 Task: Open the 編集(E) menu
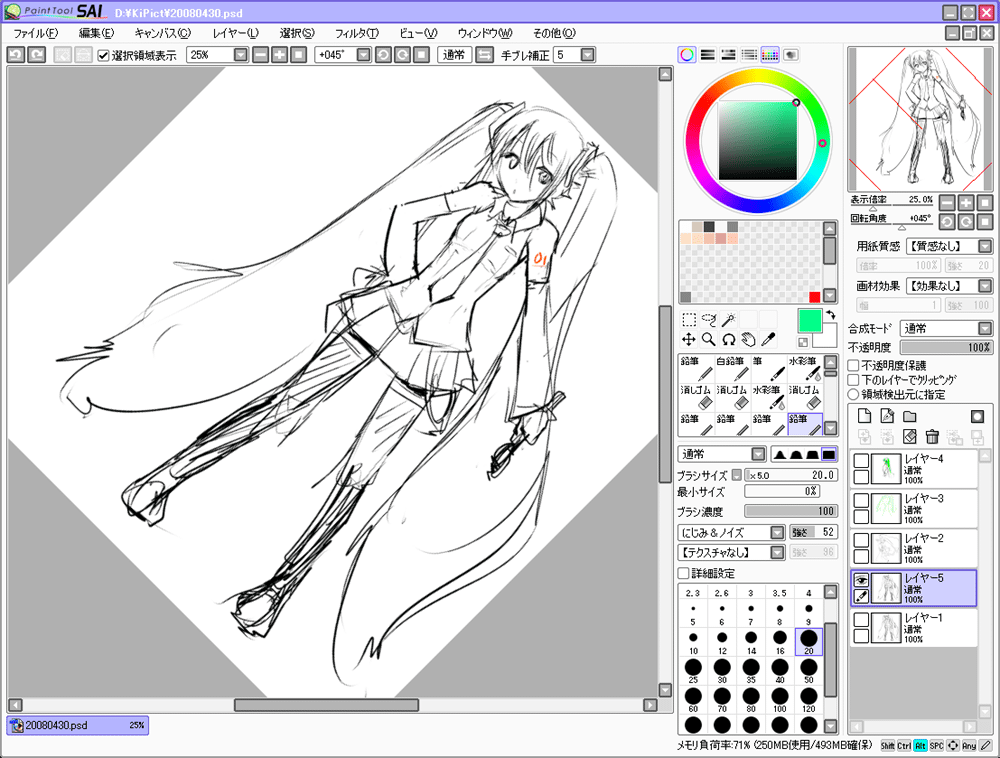click(x=96, y=33)
